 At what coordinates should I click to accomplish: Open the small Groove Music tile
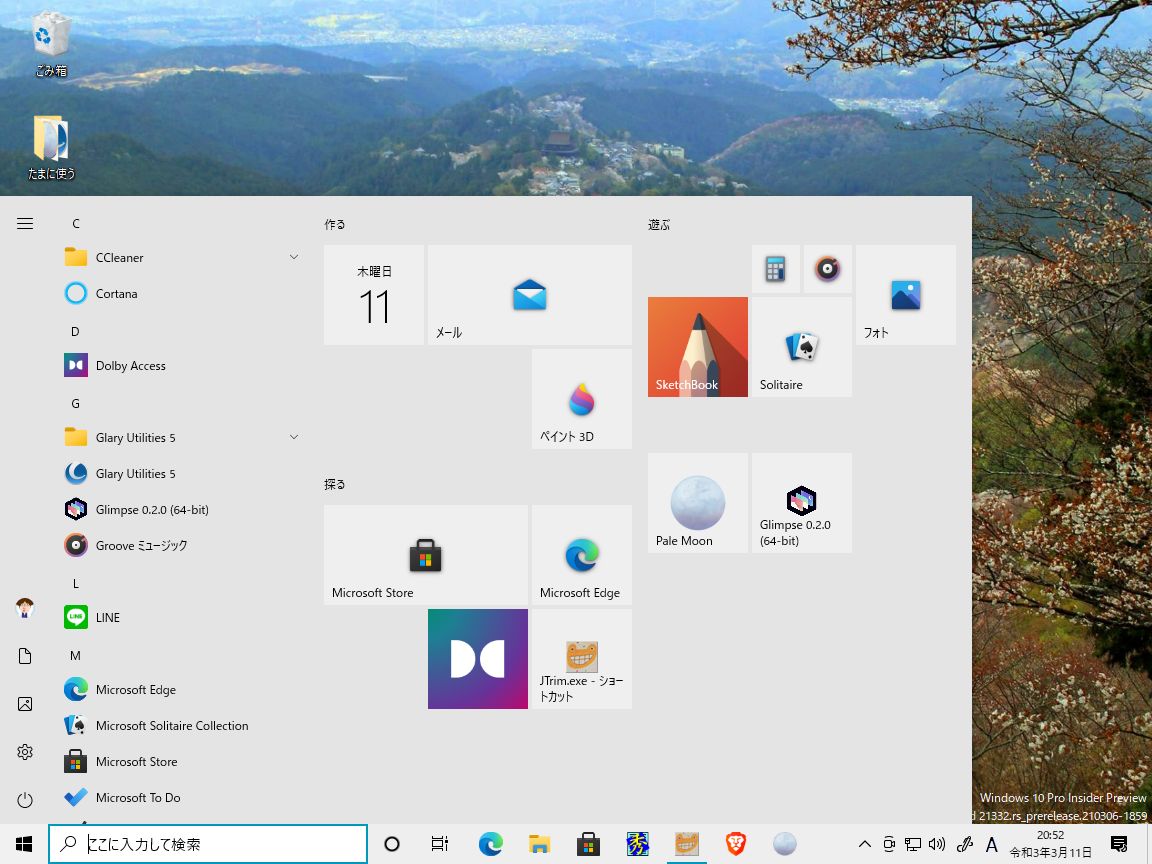[x=828, y=269]
